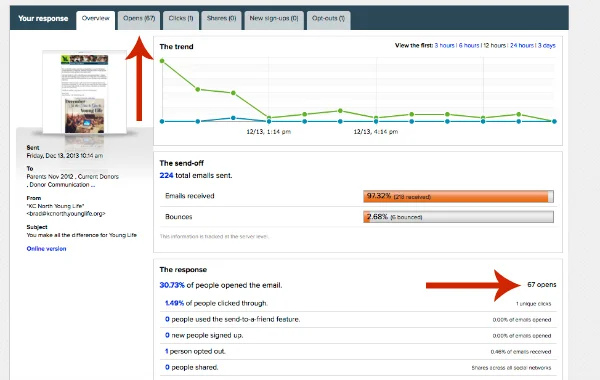Click the 67 opens text
The height and width of the screenshot is (380, 600).
[x=542, y=285]
